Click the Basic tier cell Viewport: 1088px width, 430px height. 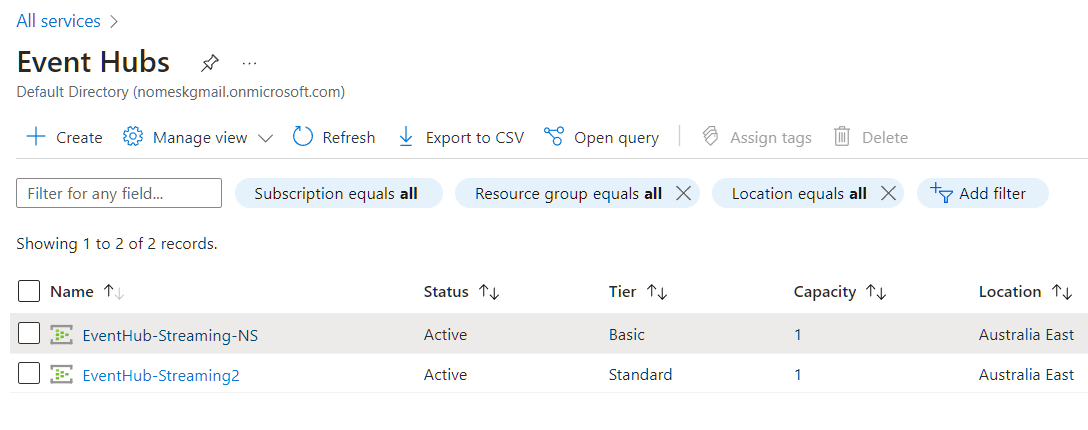pyautogui.click(x=627, y=334)
